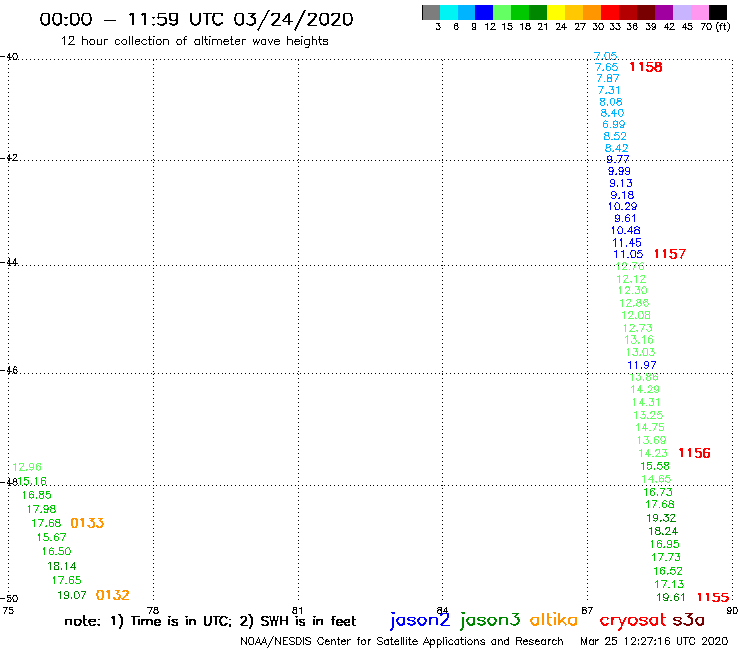Screen dimensions: 740x650
Task: Click the s3a satellite legend label
Action: click(688, 620)
